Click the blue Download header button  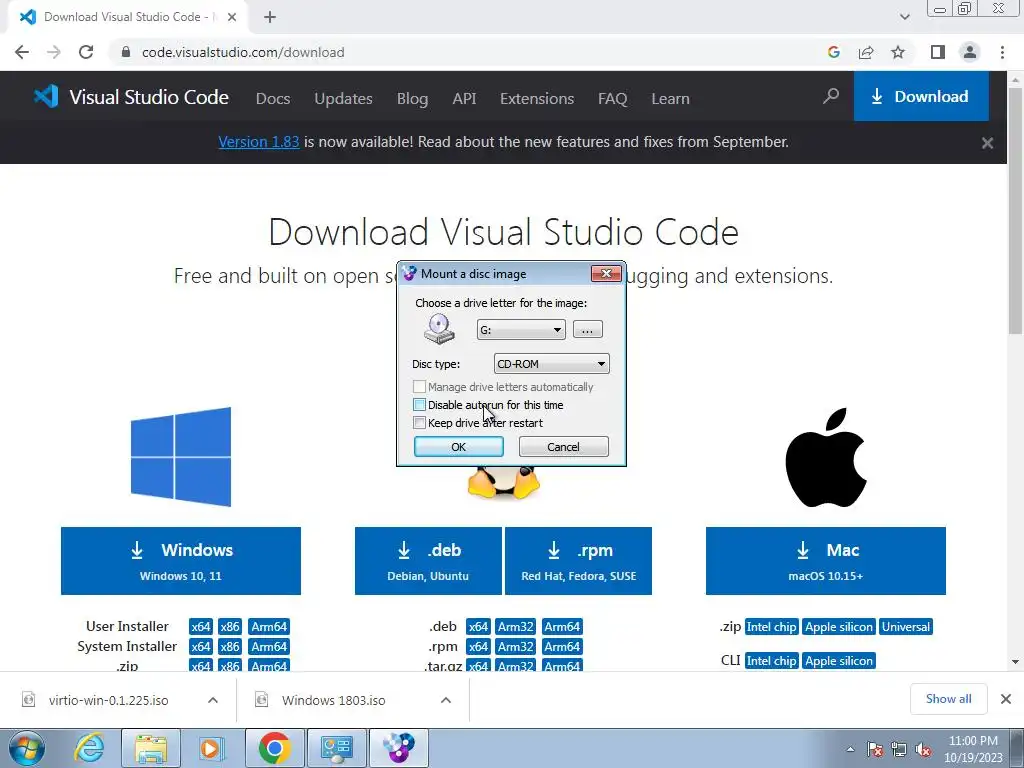(x=921, y=97)
